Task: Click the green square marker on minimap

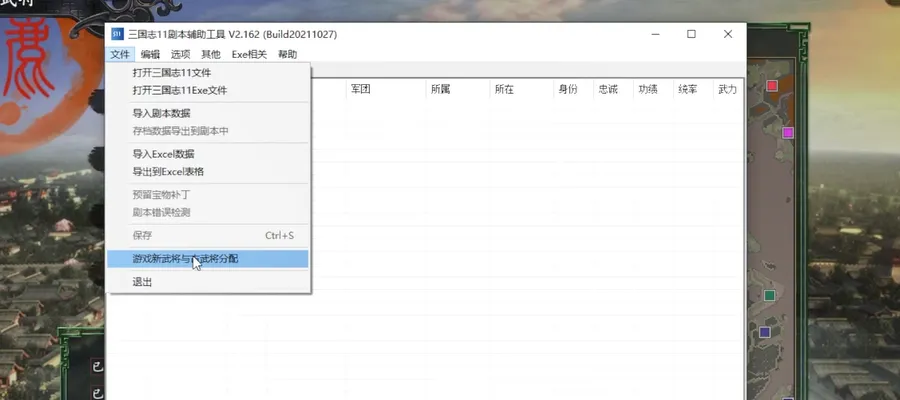Action: point(770,296)
